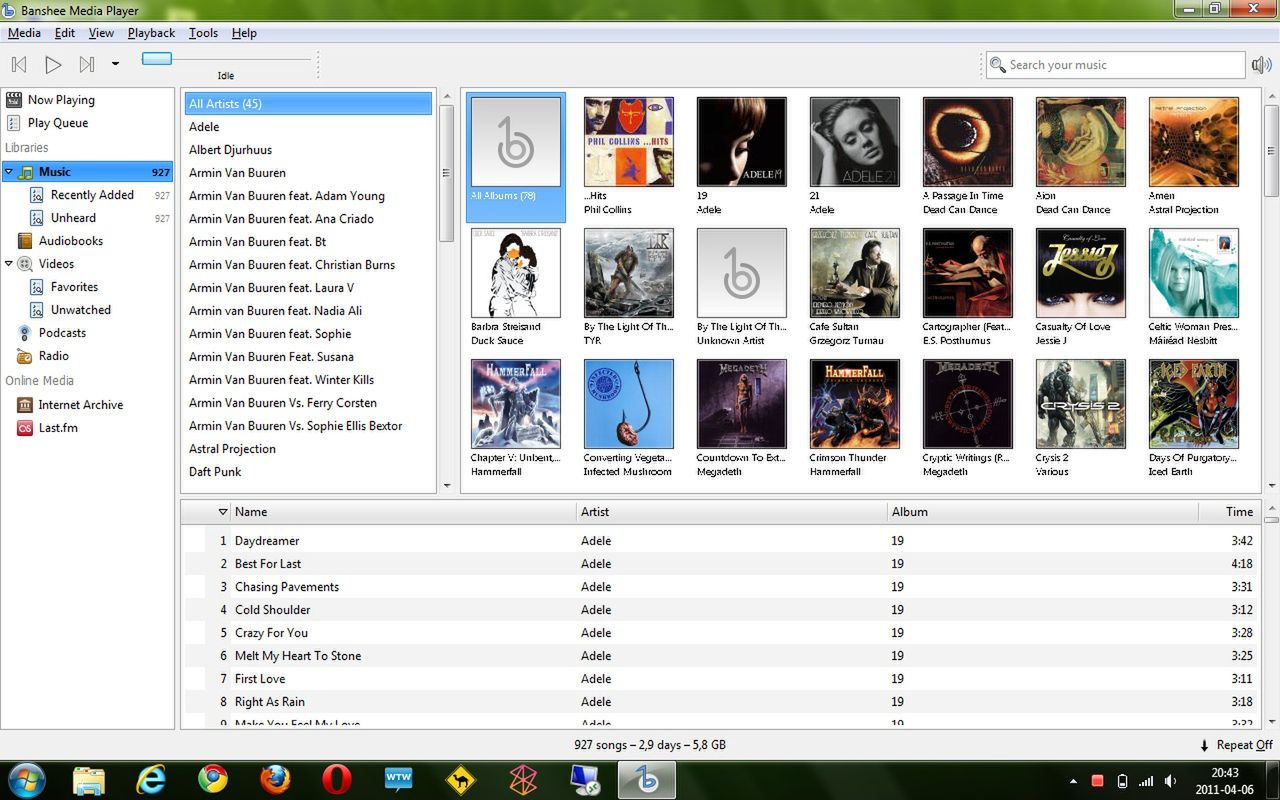Viewport: 1280px width, 800px height.
Task: Open Now Playing in the sidebar
Action: tap(88, 100)
